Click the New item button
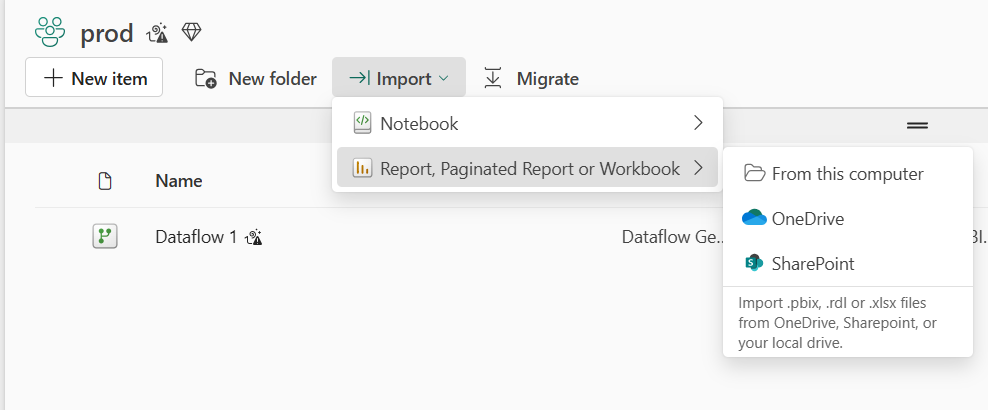This screenshot has width=988, height=410. [94, 78]
